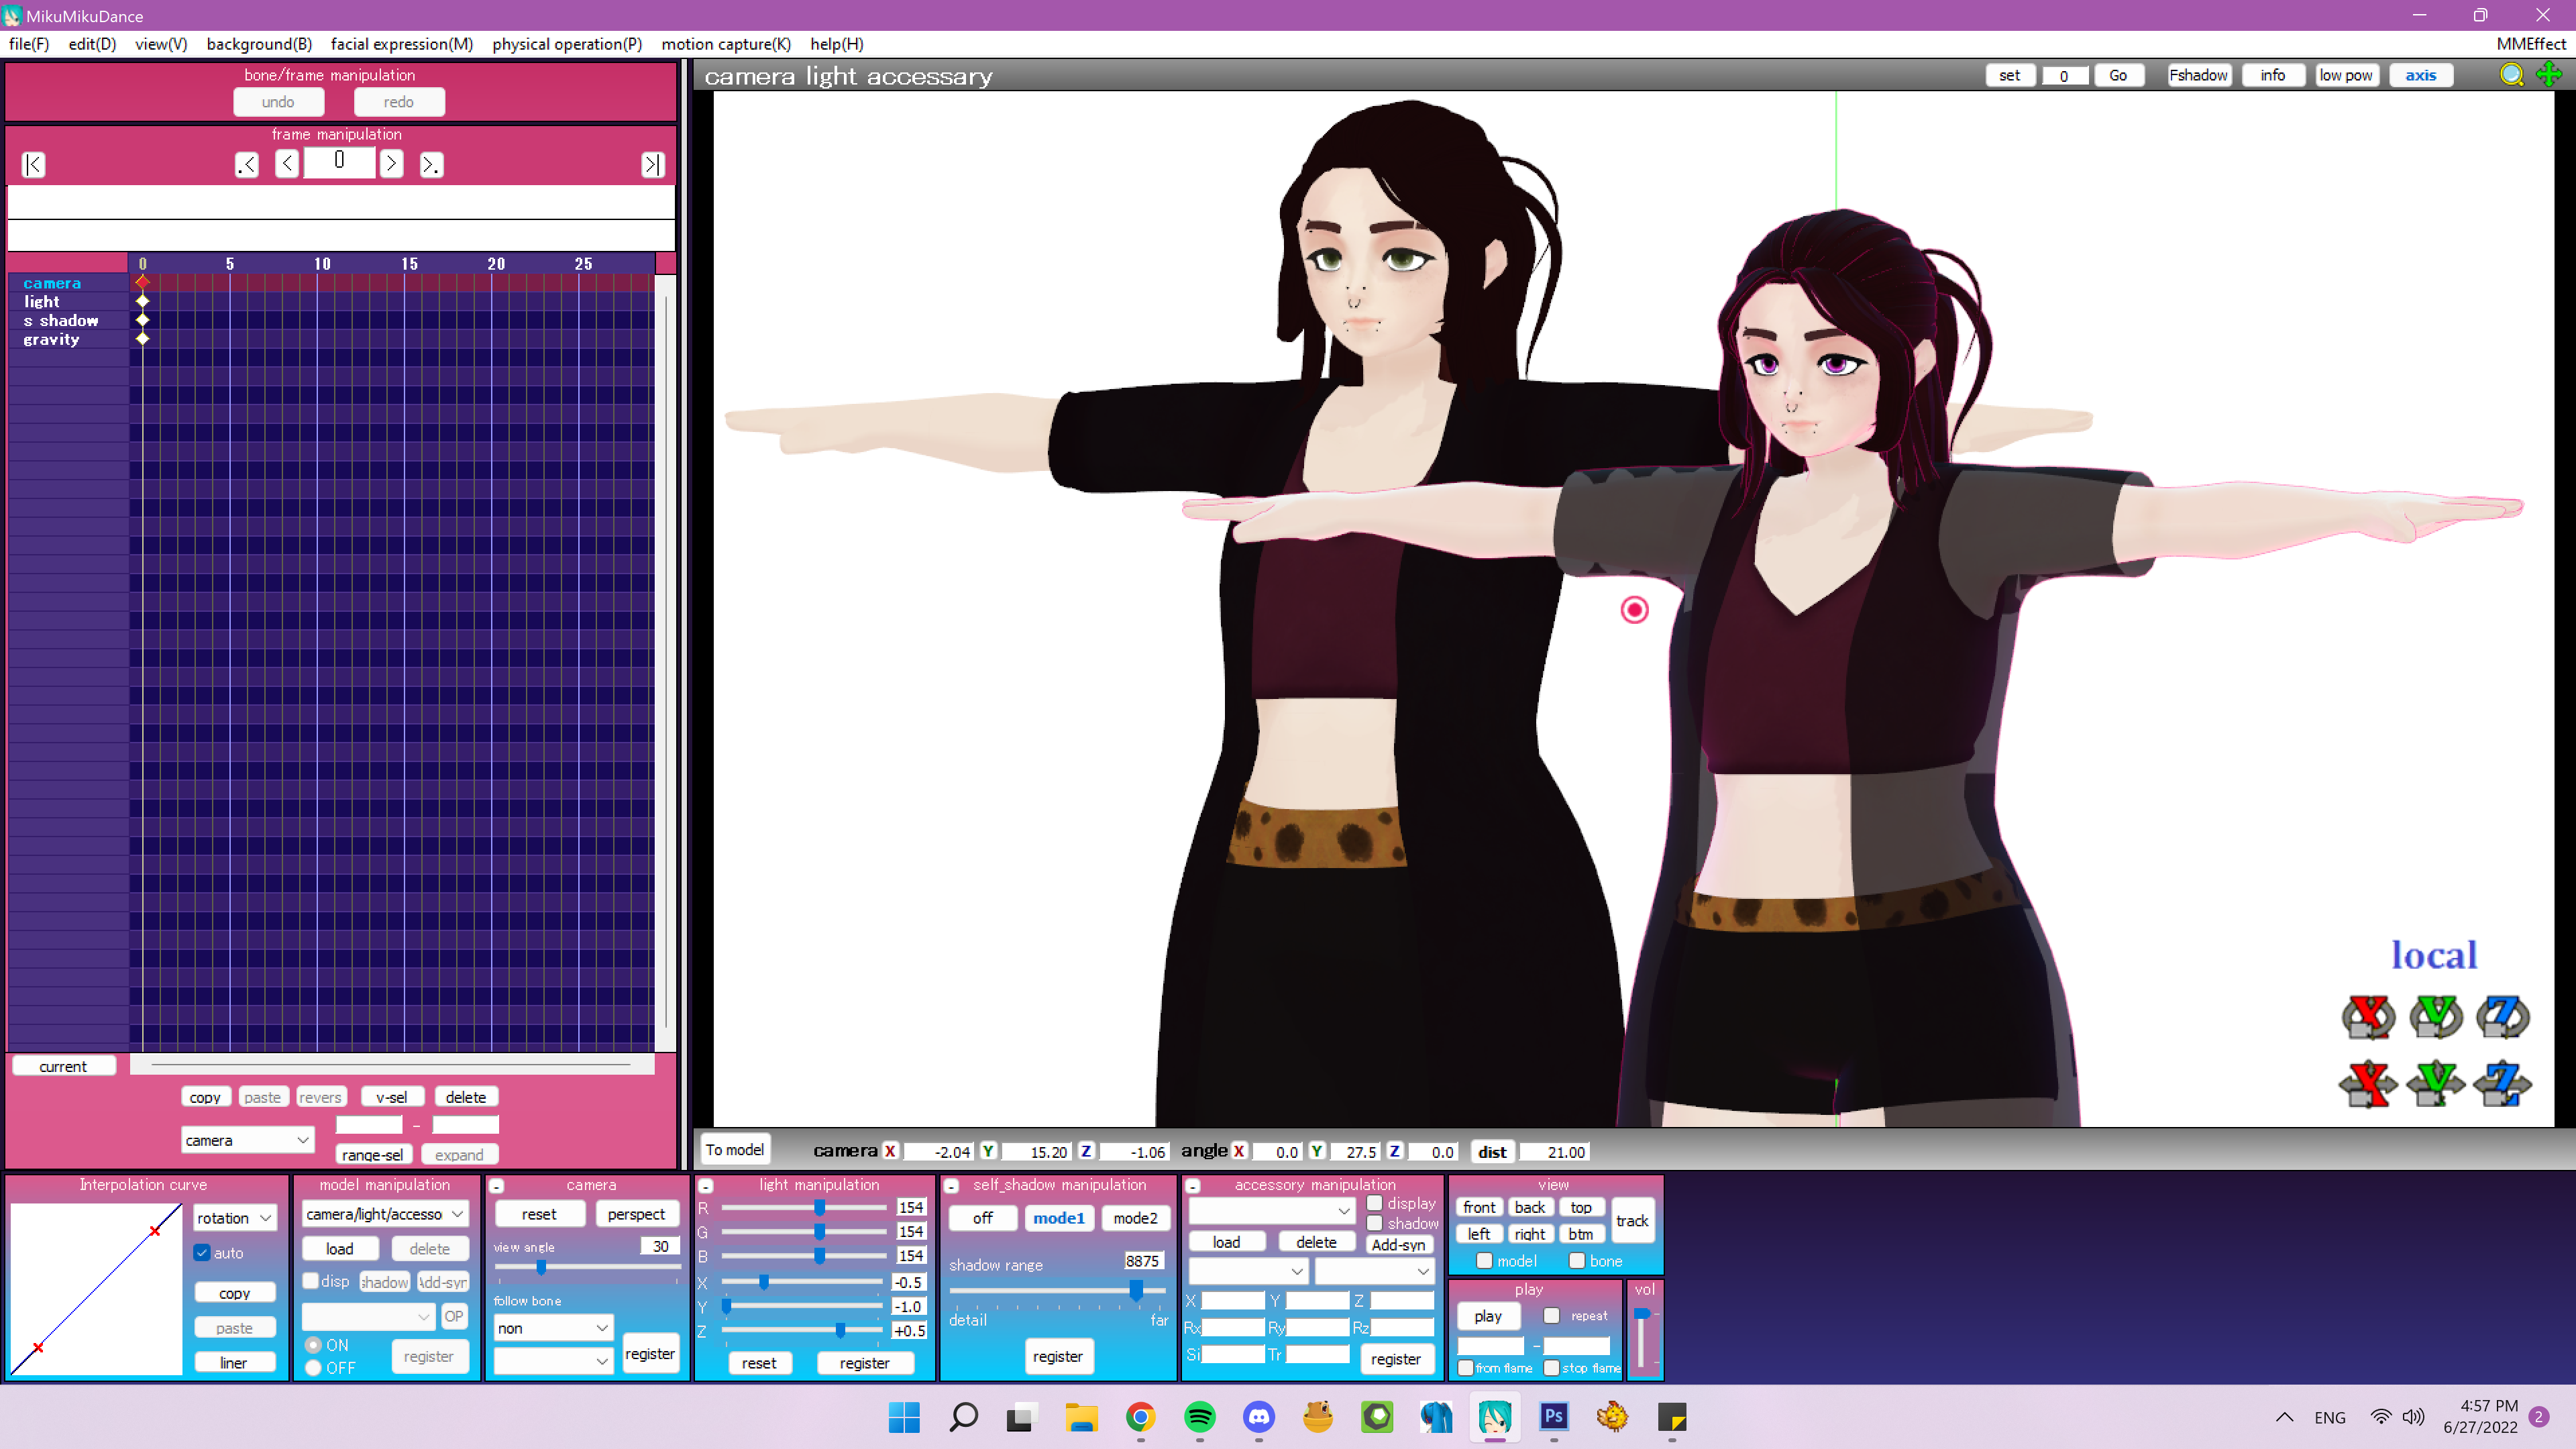Open the facial expression(M) menu

click(401, 44)
